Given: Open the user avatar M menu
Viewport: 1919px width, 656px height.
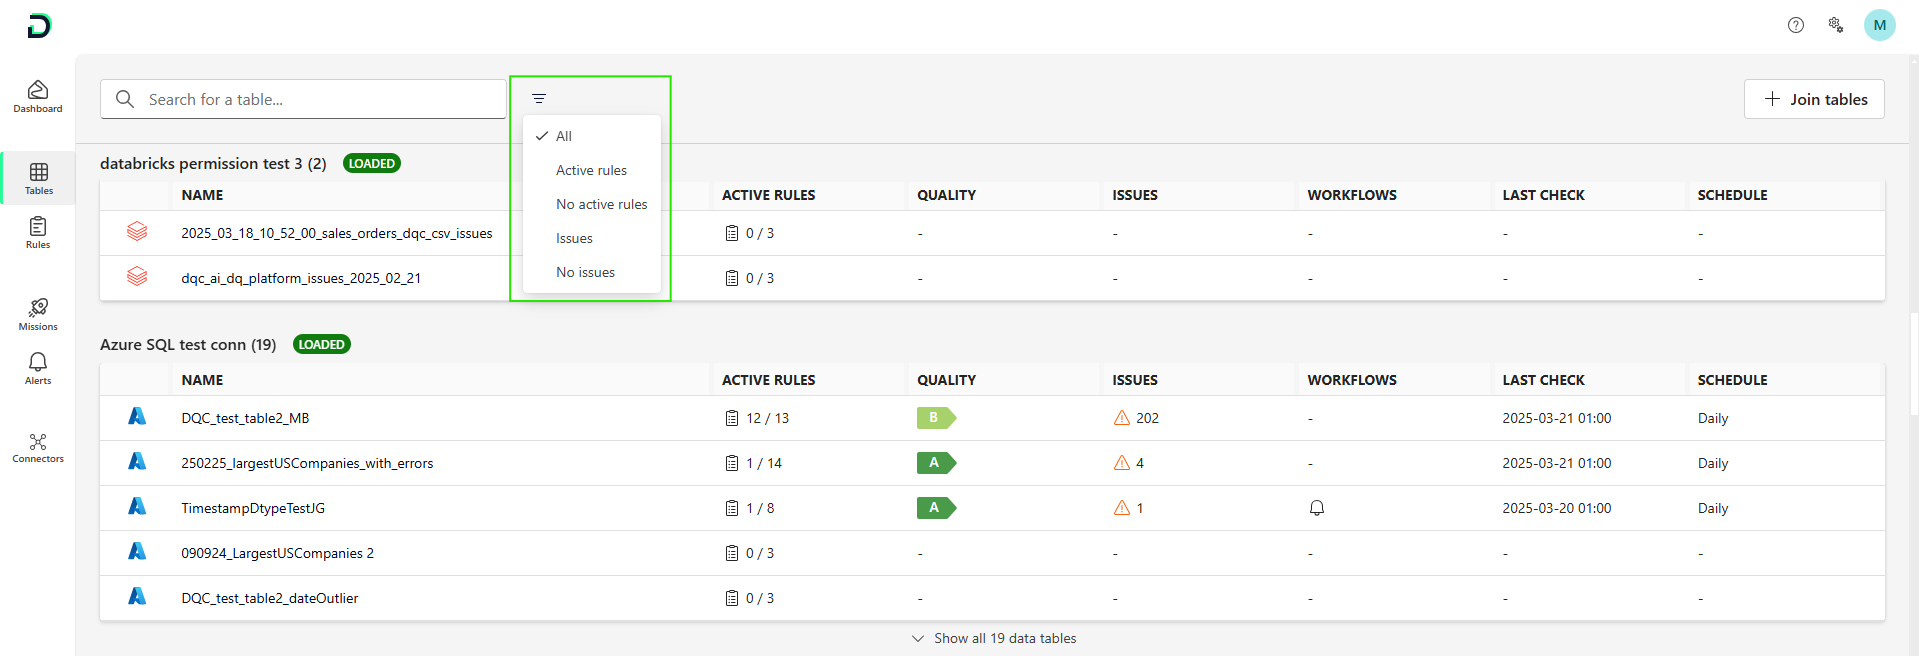Looking at the screenshot, I should (x=1879, y=25).
